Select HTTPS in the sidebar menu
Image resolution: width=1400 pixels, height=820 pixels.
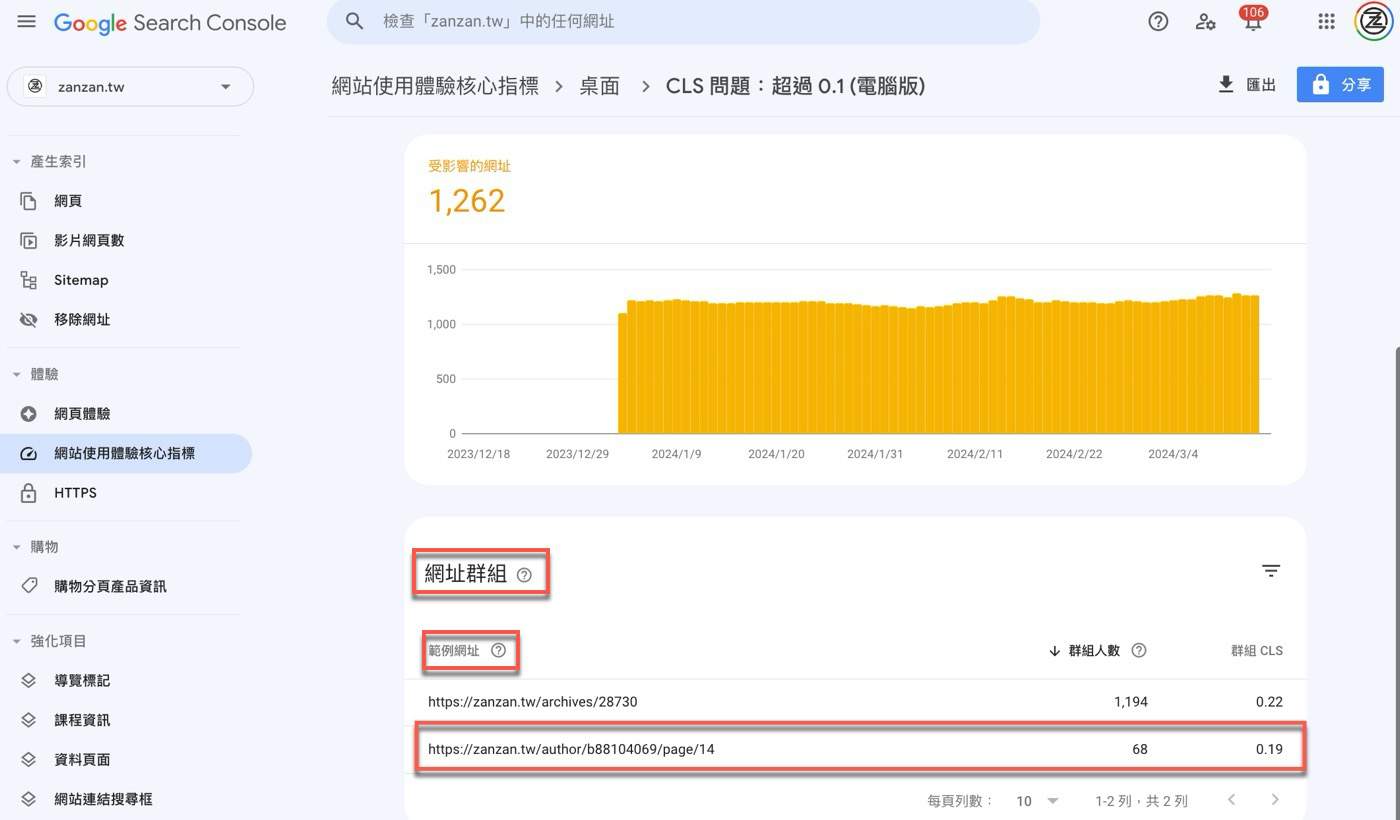[x=75, y=493]
